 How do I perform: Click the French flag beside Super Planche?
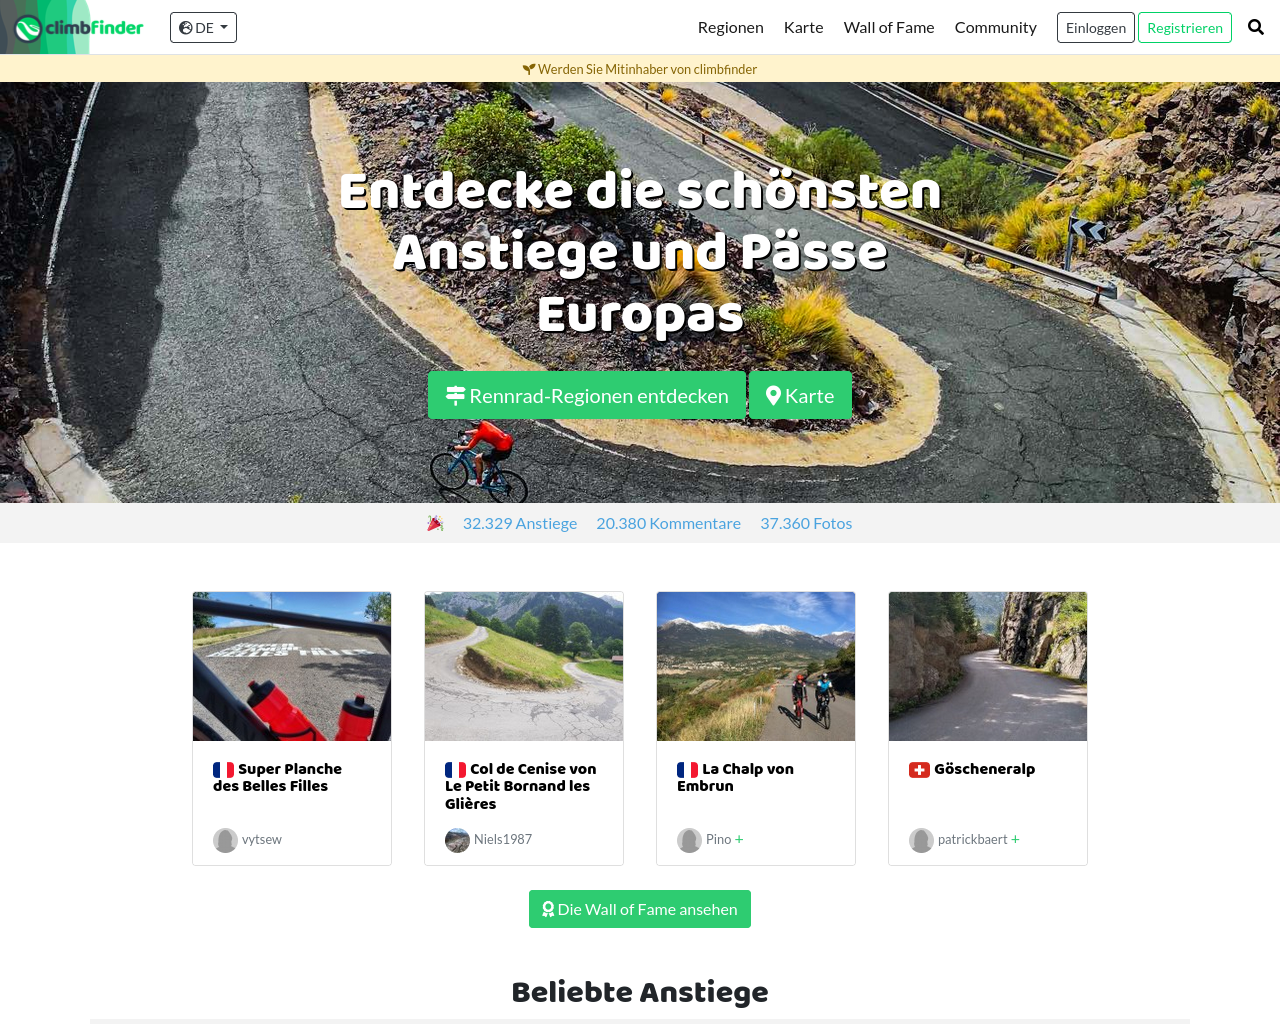tap(223, 769)
